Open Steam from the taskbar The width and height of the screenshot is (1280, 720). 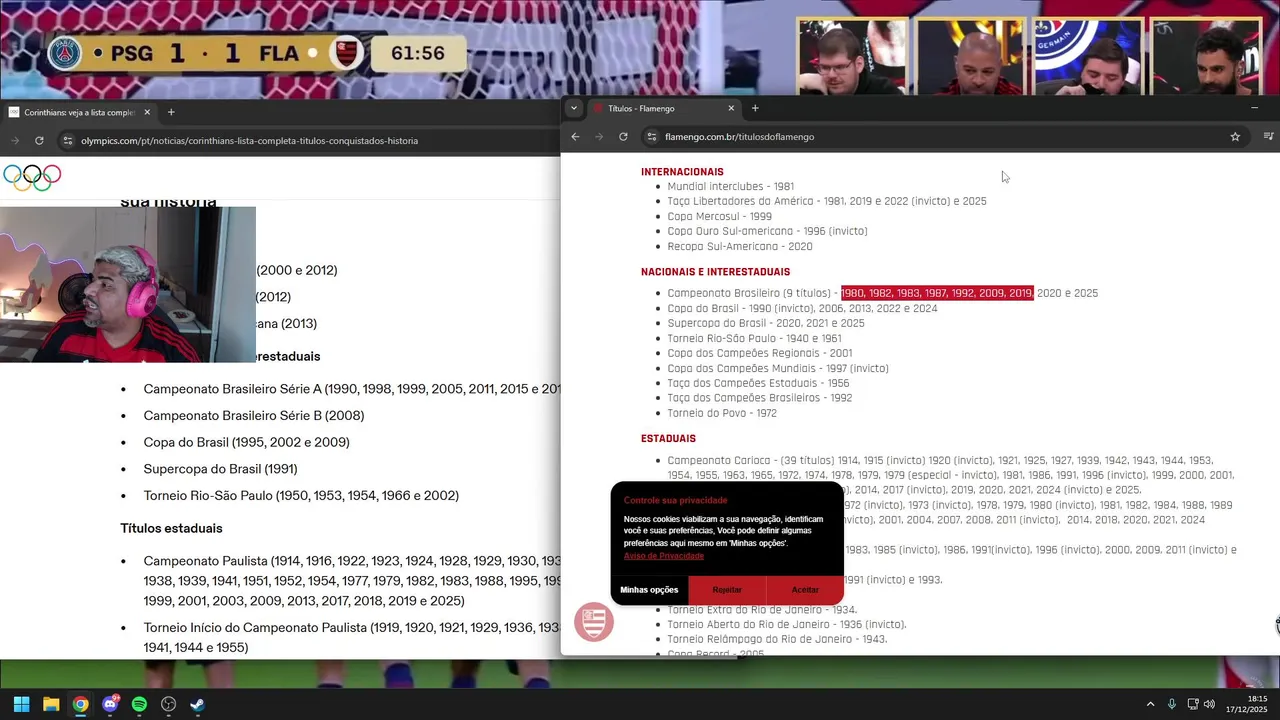(197, 704)
